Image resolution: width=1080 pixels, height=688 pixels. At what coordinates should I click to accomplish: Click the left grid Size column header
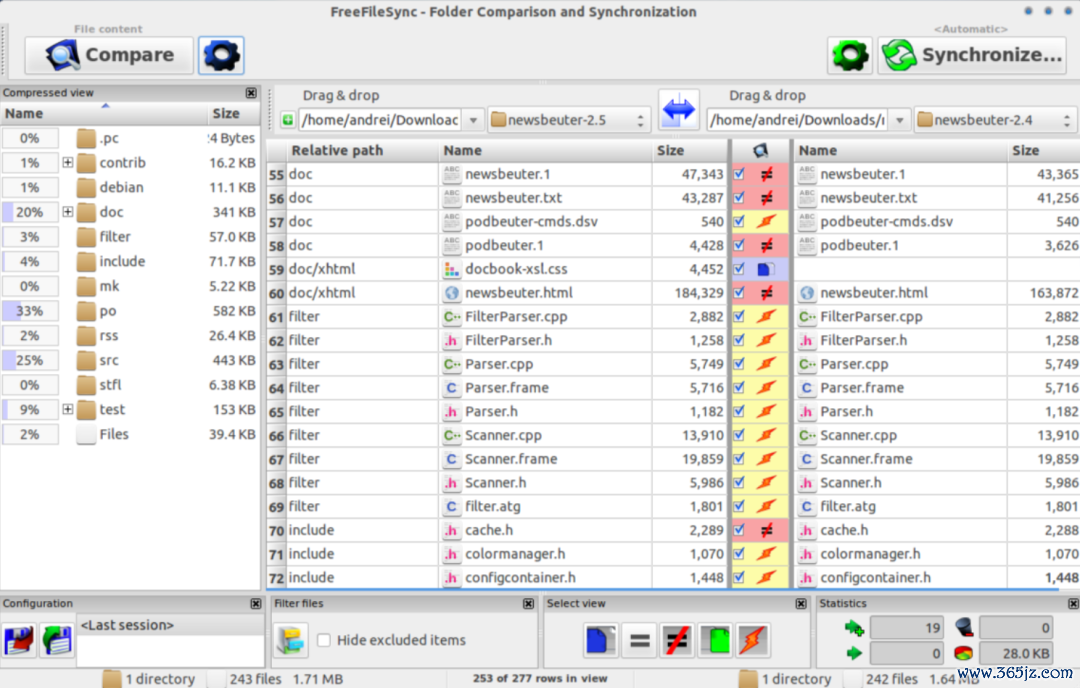689,151
